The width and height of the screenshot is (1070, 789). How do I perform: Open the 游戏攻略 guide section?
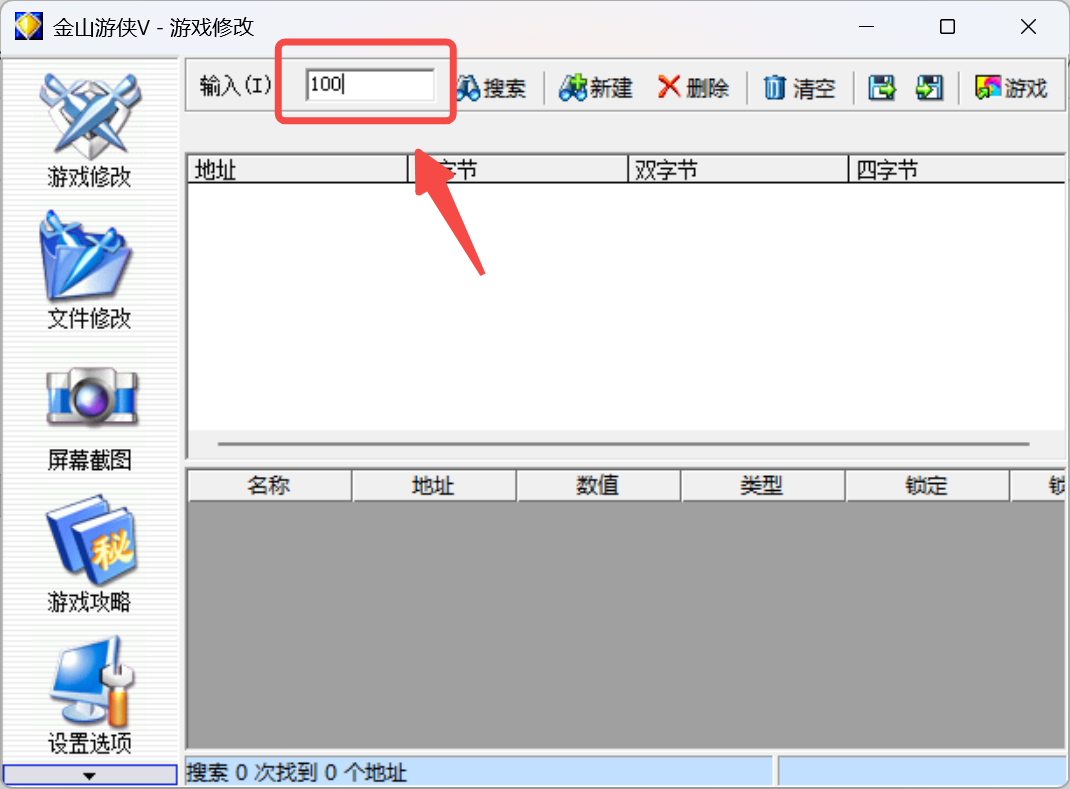(89, 554)
